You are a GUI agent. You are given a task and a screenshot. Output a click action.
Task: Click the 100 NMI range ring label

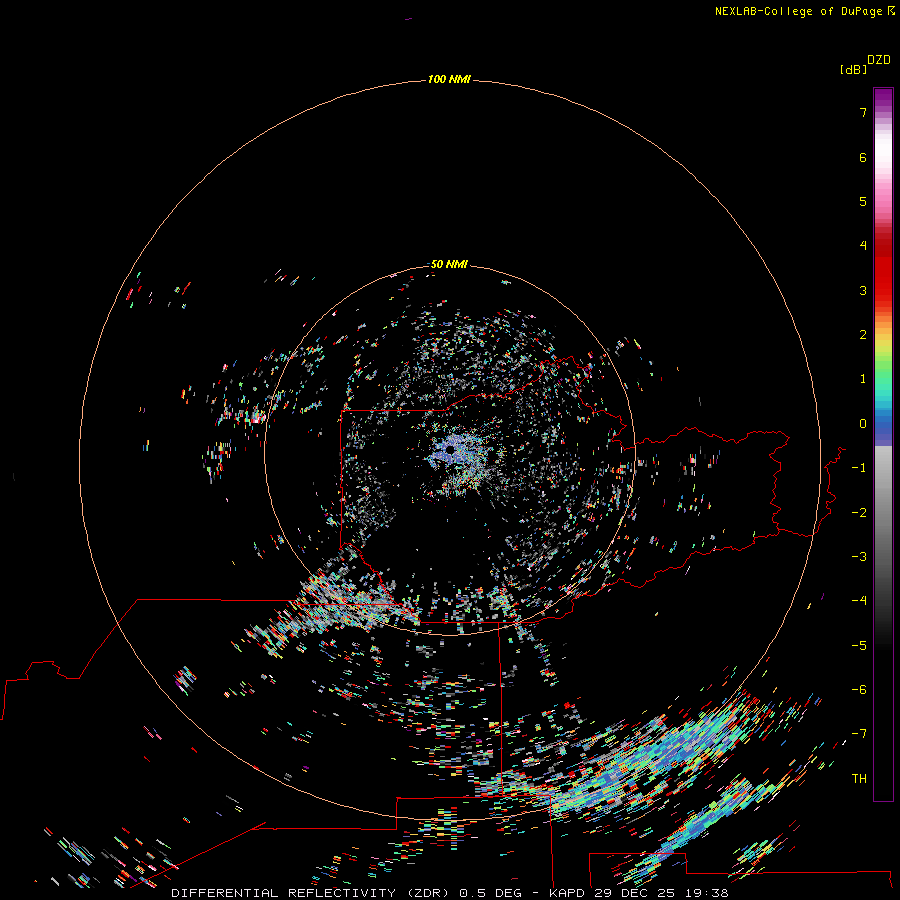coord(449,79)
